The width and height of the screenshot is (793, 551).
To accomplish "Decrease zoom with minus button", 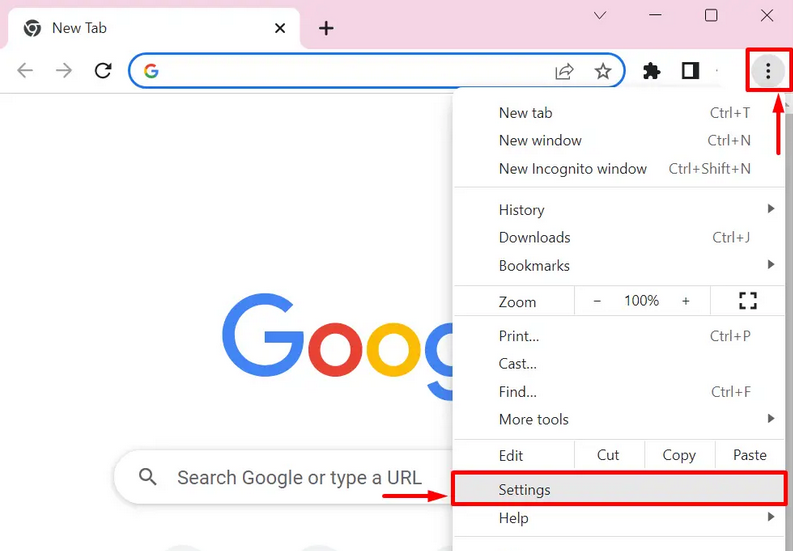I will [597, 301].
